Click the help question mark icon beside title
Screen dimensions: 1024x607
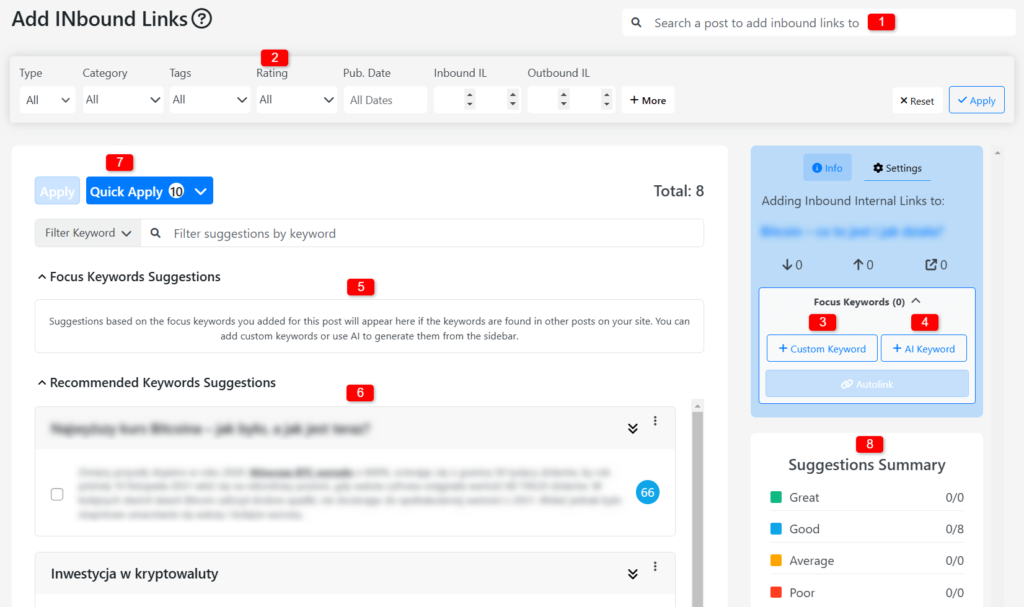click(202, 18)
